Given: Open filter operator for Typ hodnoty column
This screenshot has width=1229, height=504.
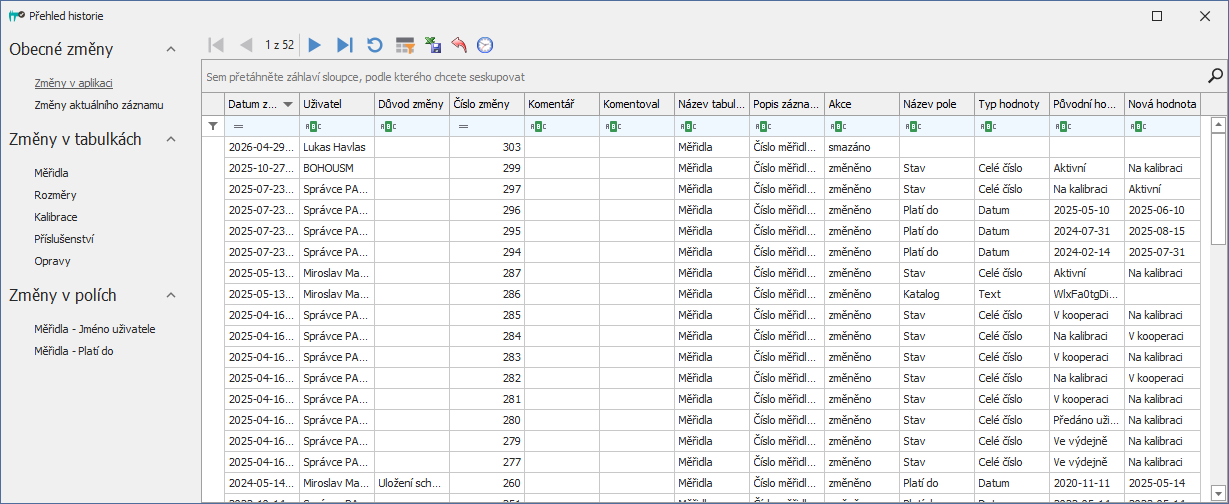Looking at the screenshot, I should 987,126.
